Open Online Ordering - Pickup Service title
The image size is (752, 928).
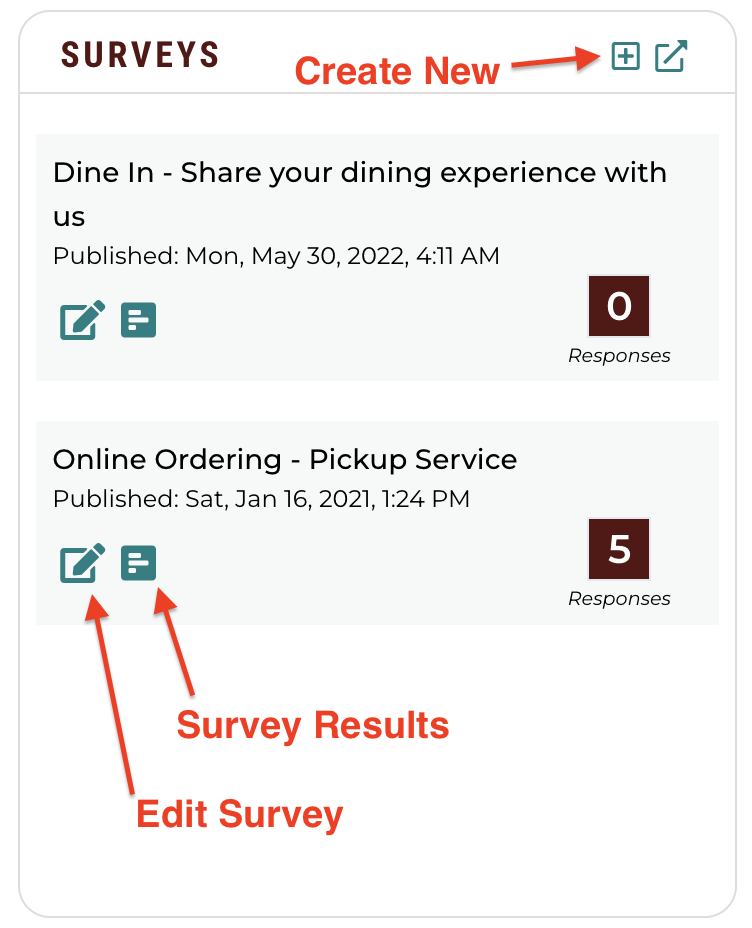[x=285, y=459]
